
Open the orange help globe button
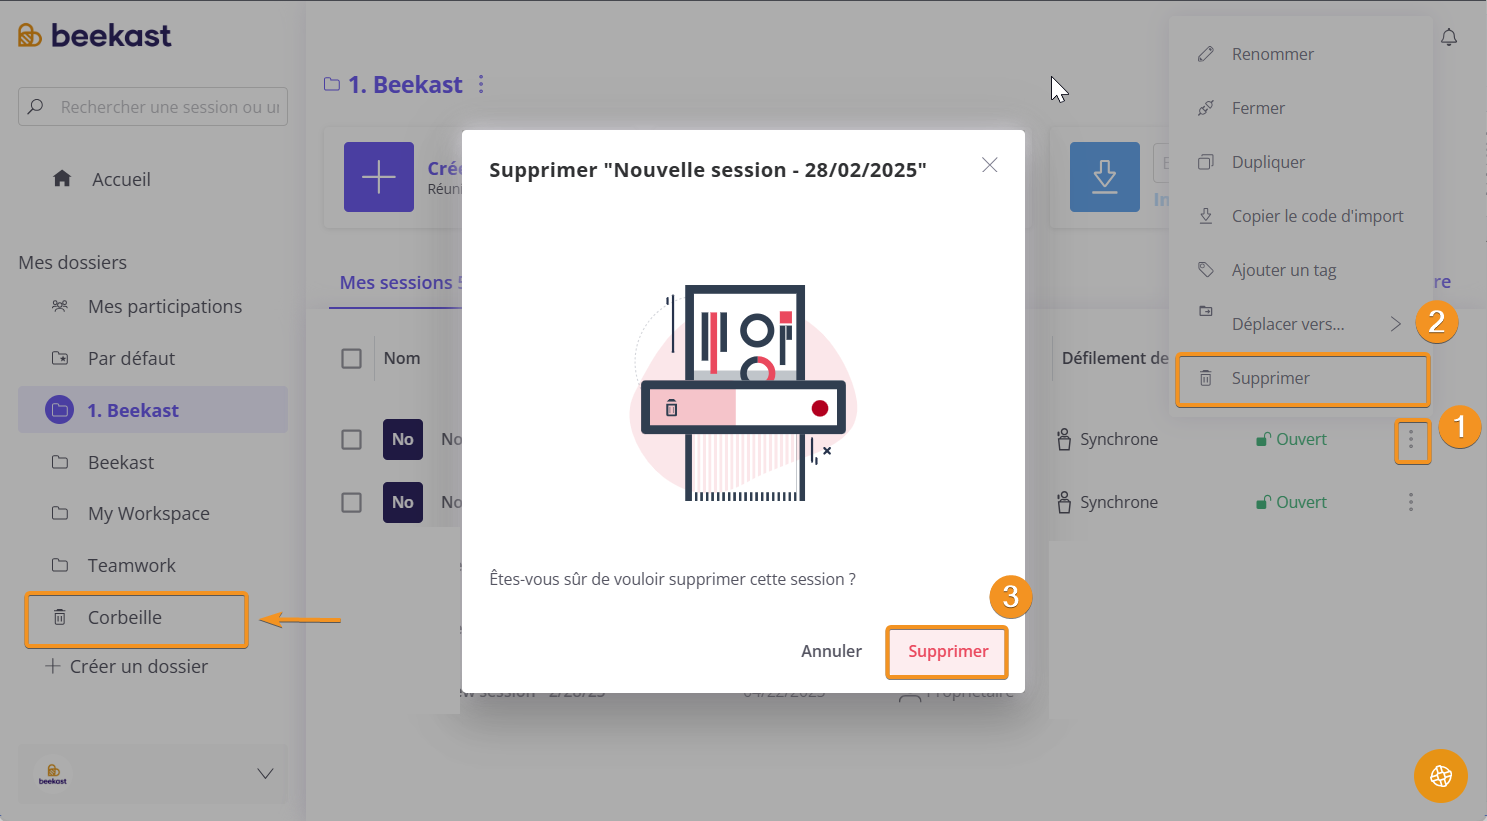1440,775
